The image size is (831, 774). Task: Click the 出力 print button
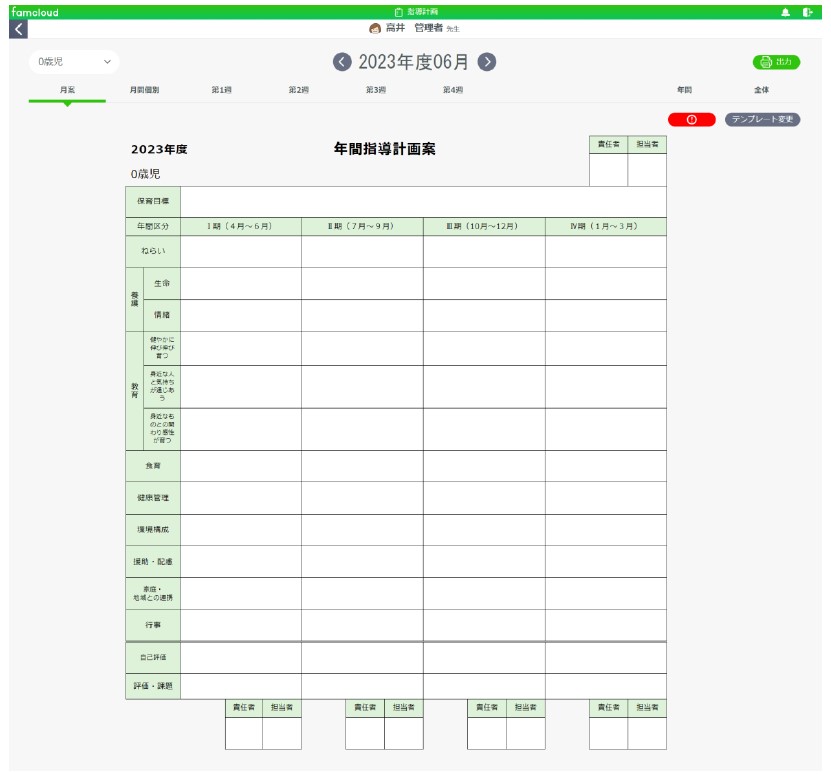click(x=776, y=62)
